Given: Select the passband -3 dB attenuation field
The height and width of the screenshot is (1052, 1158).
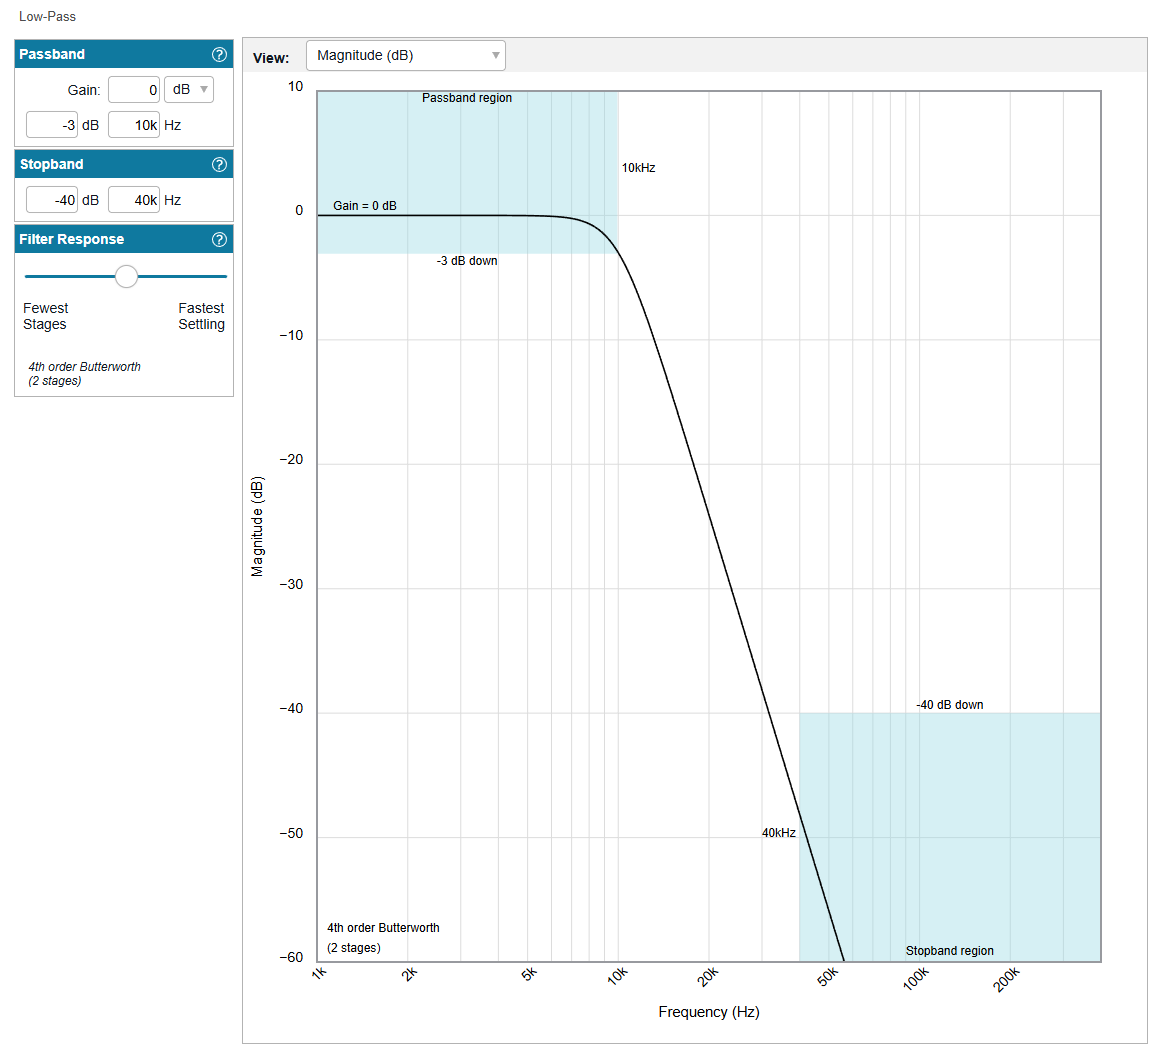Looking at the screenshot, I should 52,125.
